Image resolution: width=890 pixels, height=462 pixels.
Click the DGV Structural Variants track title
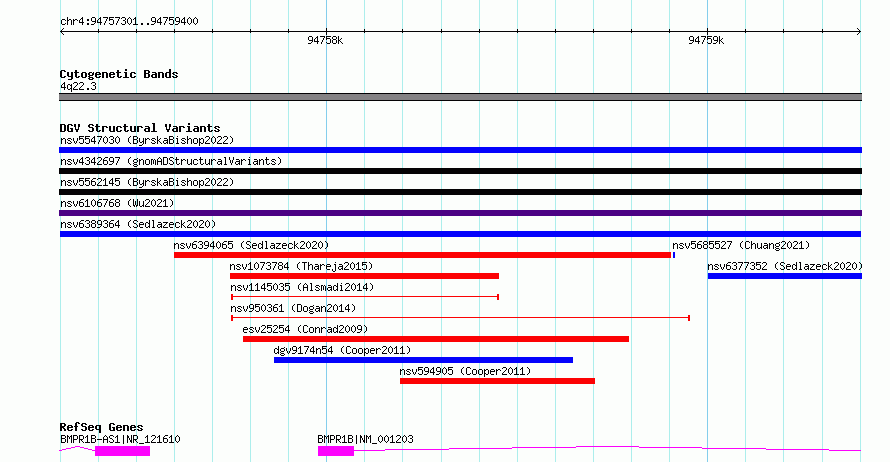(x=140, y=128)
